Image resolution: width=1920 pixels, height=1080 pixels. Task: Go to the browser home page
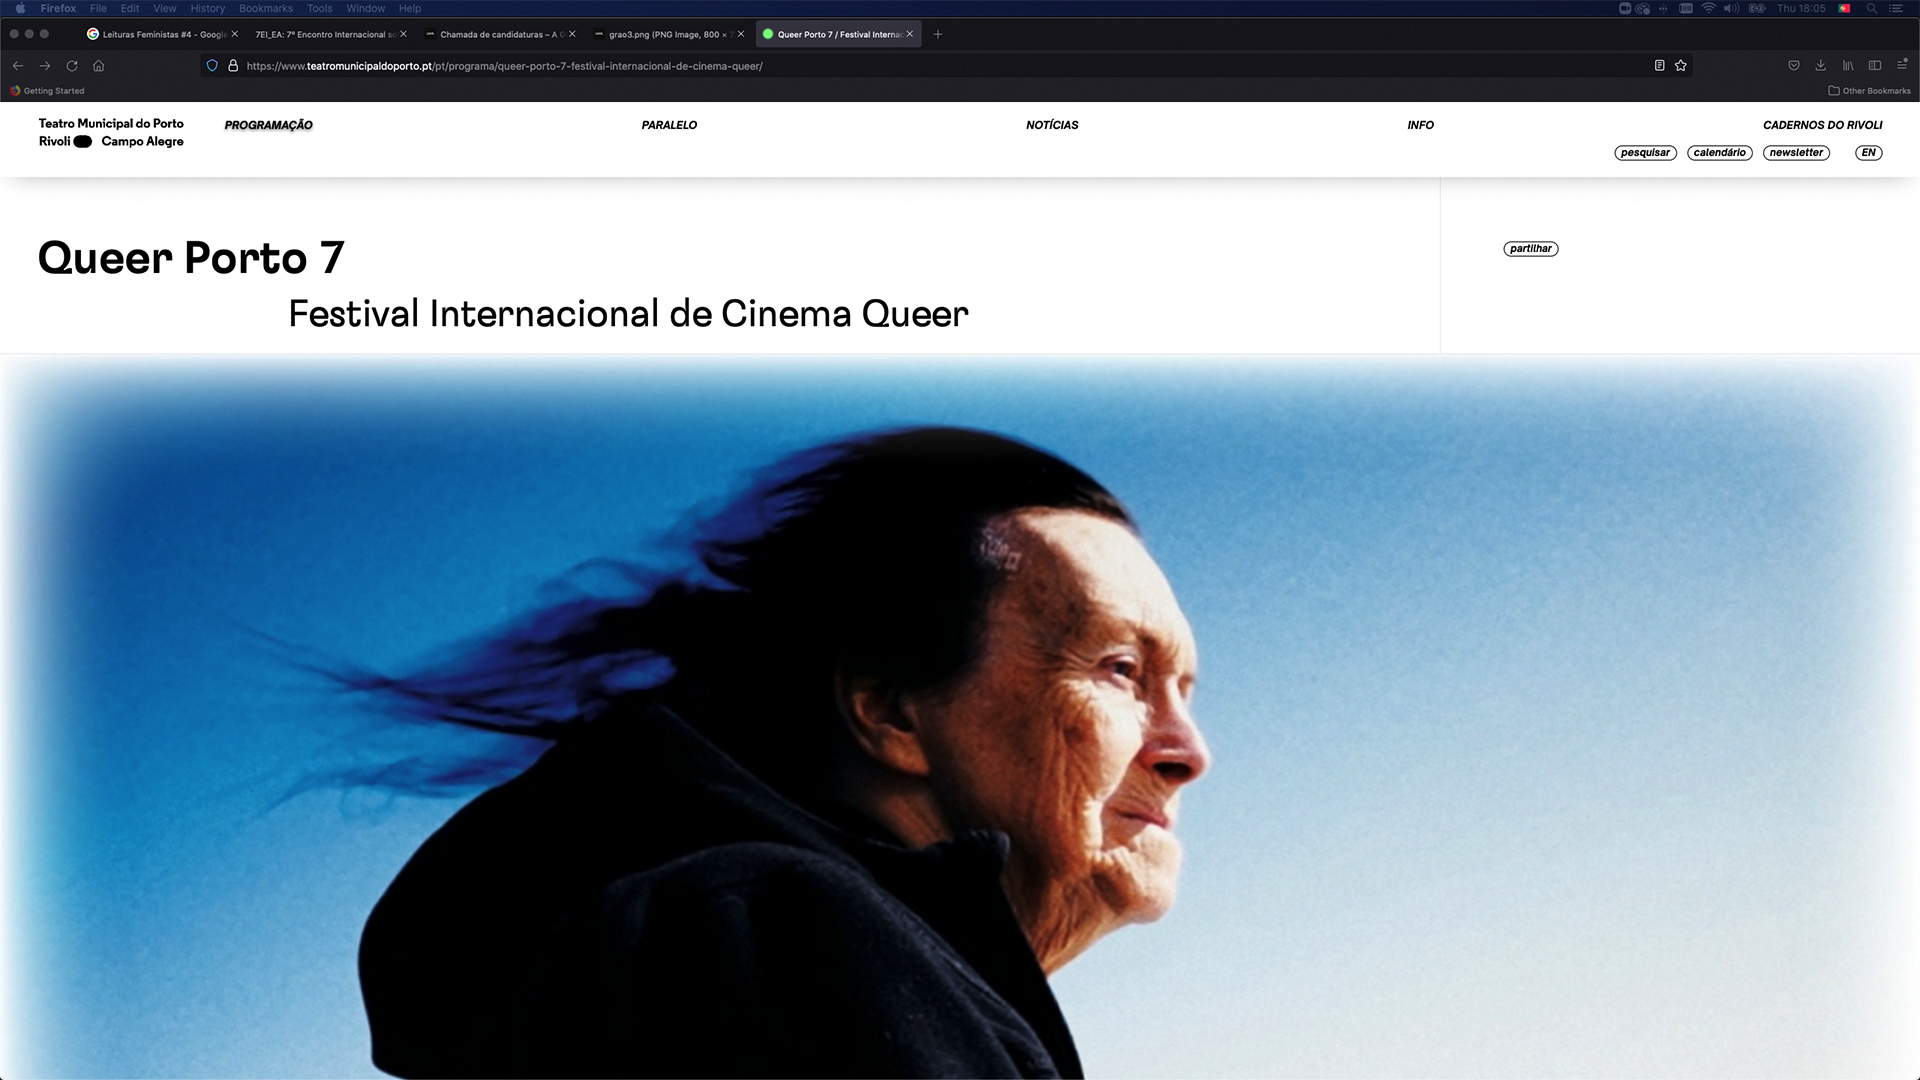(x=99, y=66)
